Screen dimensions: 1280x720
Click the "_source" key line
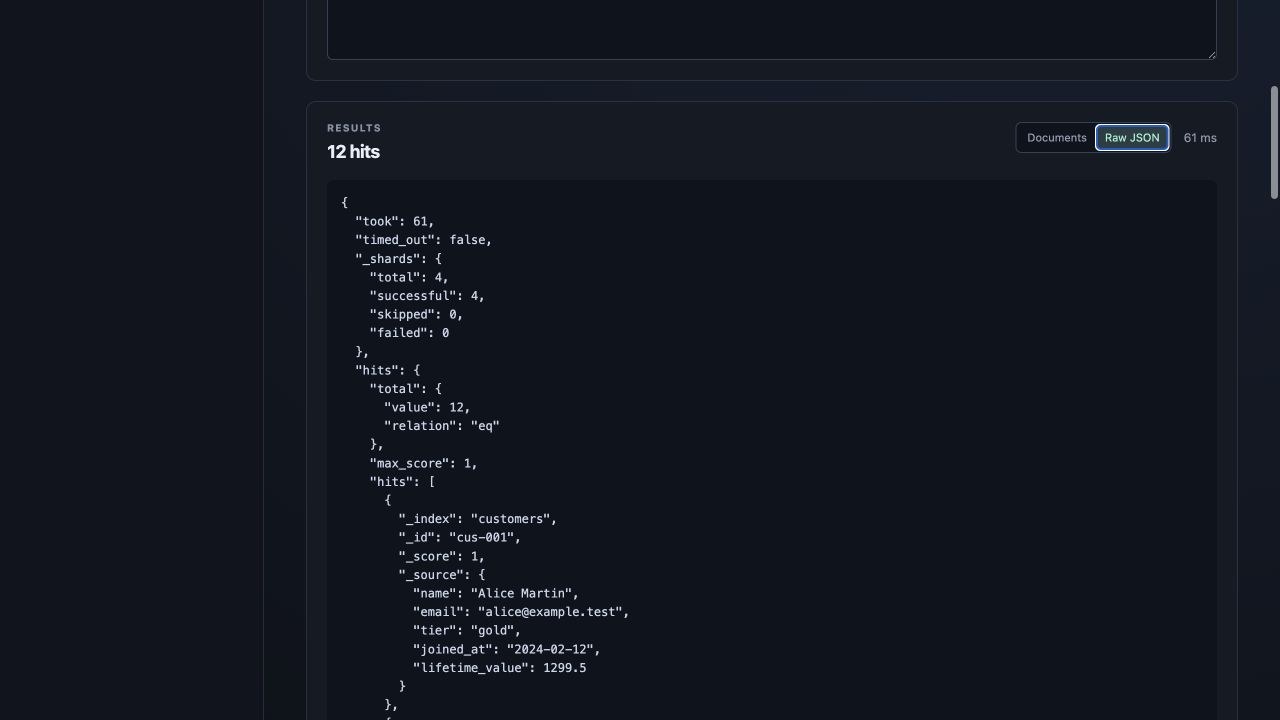[x=442, y=575]
